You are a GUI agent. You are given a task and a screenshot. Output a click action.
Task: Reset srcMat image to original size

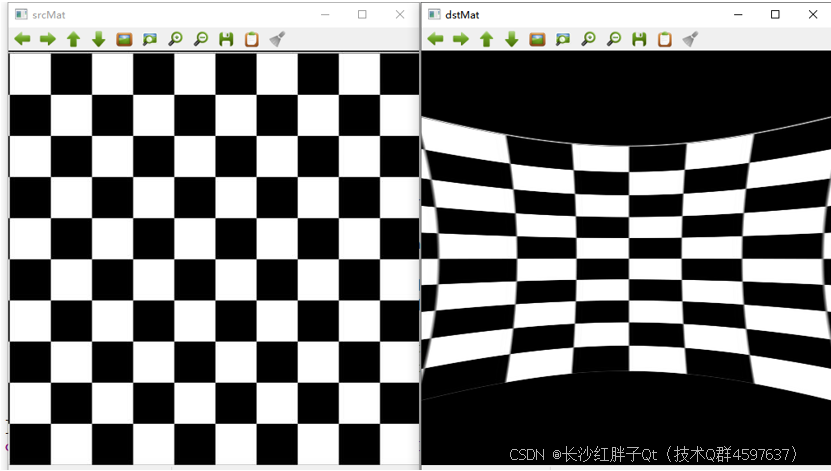tap(124, 39)
